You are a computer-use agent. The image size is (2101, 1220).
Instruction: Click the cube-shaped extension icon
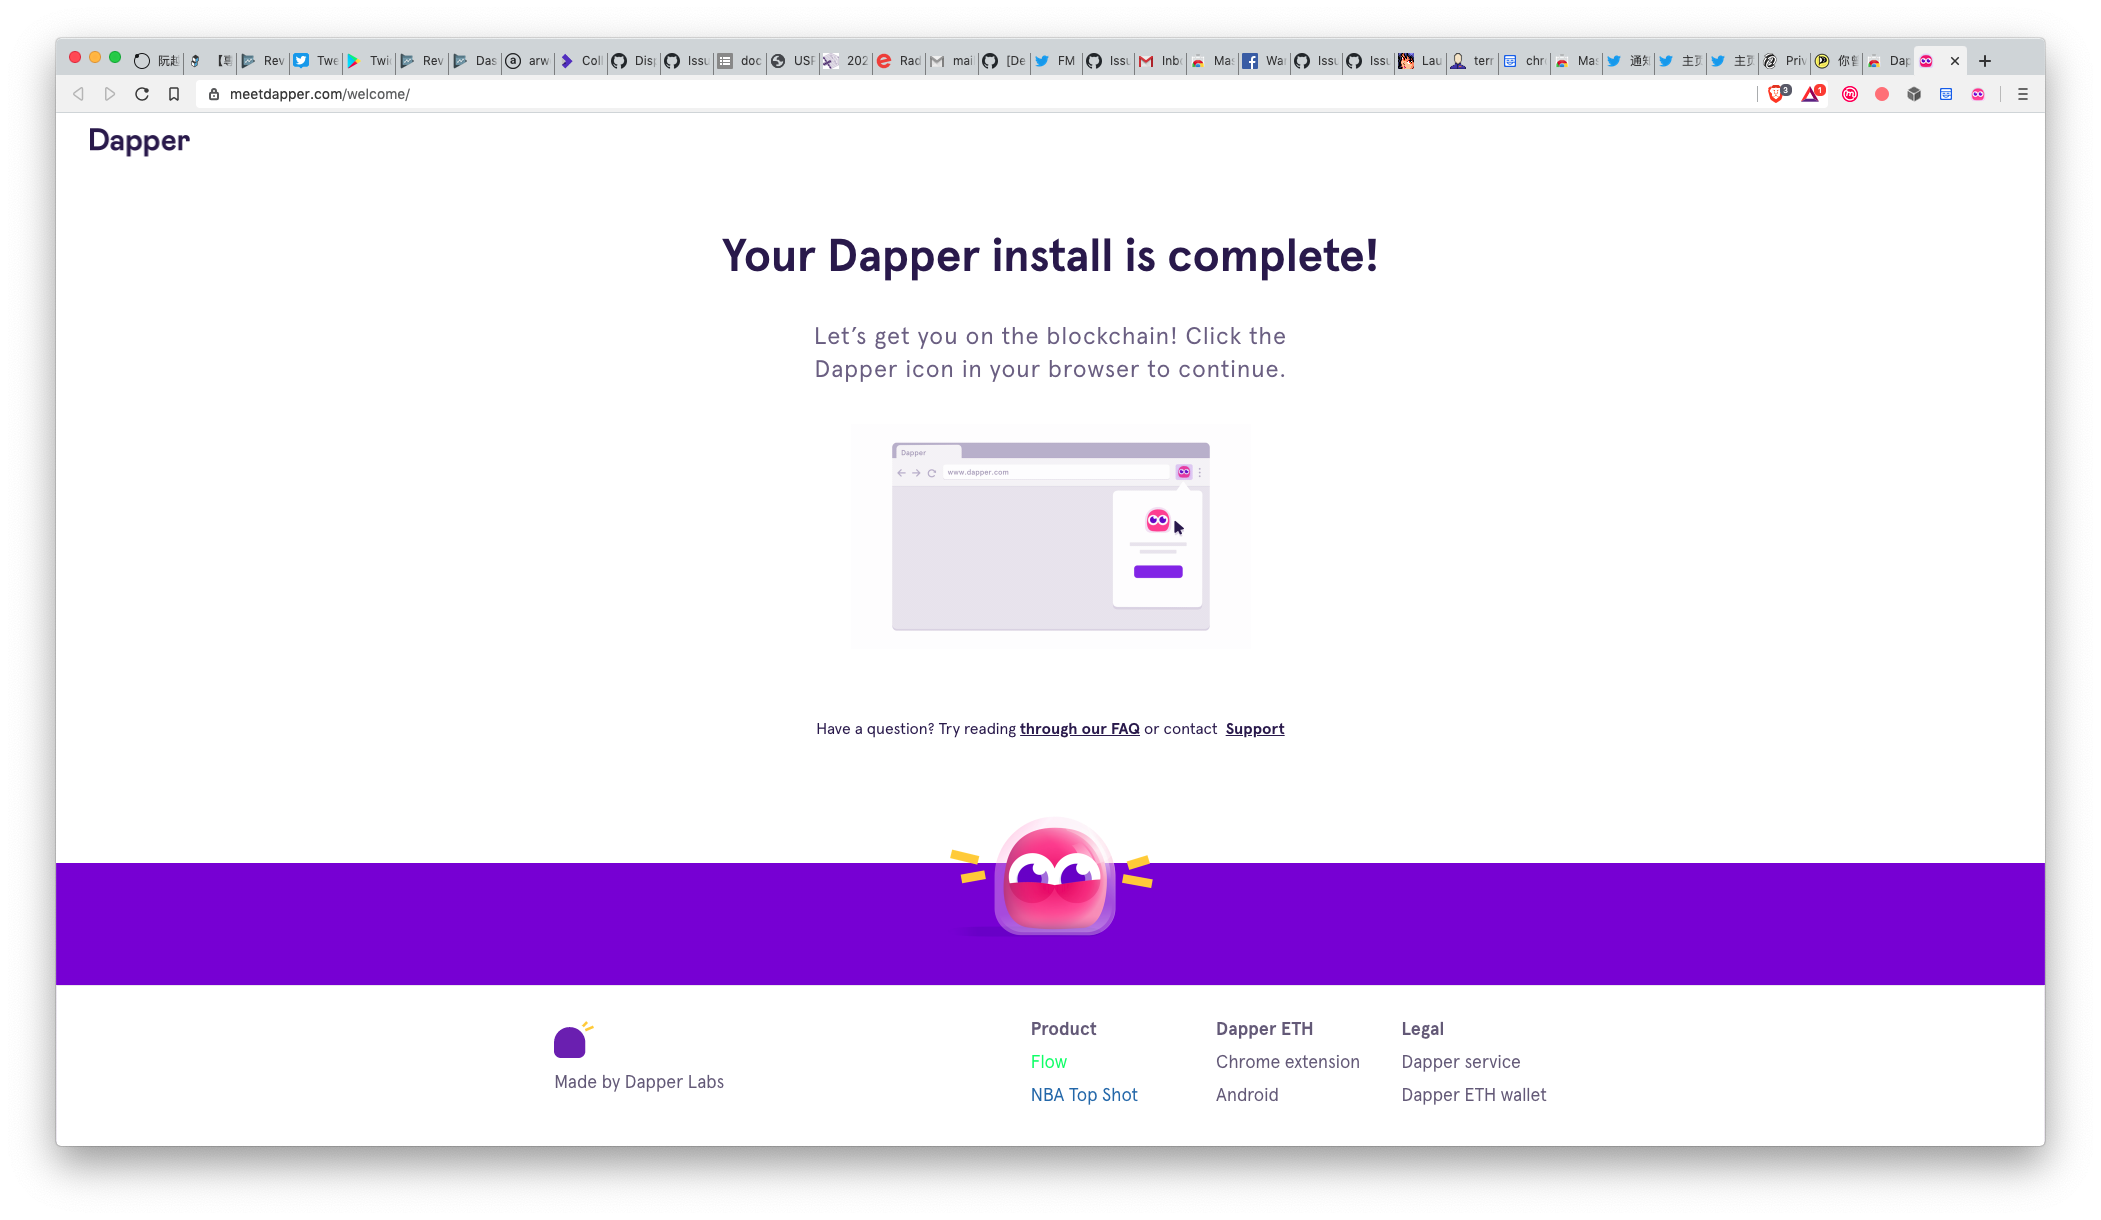pyautogui.click(x=1914, y=95)
